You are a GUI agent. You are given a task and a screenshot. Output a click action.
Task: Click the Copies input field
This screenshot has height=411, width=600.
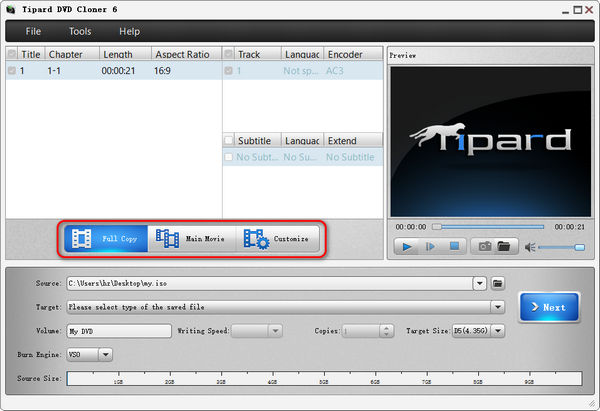(361, 331)
